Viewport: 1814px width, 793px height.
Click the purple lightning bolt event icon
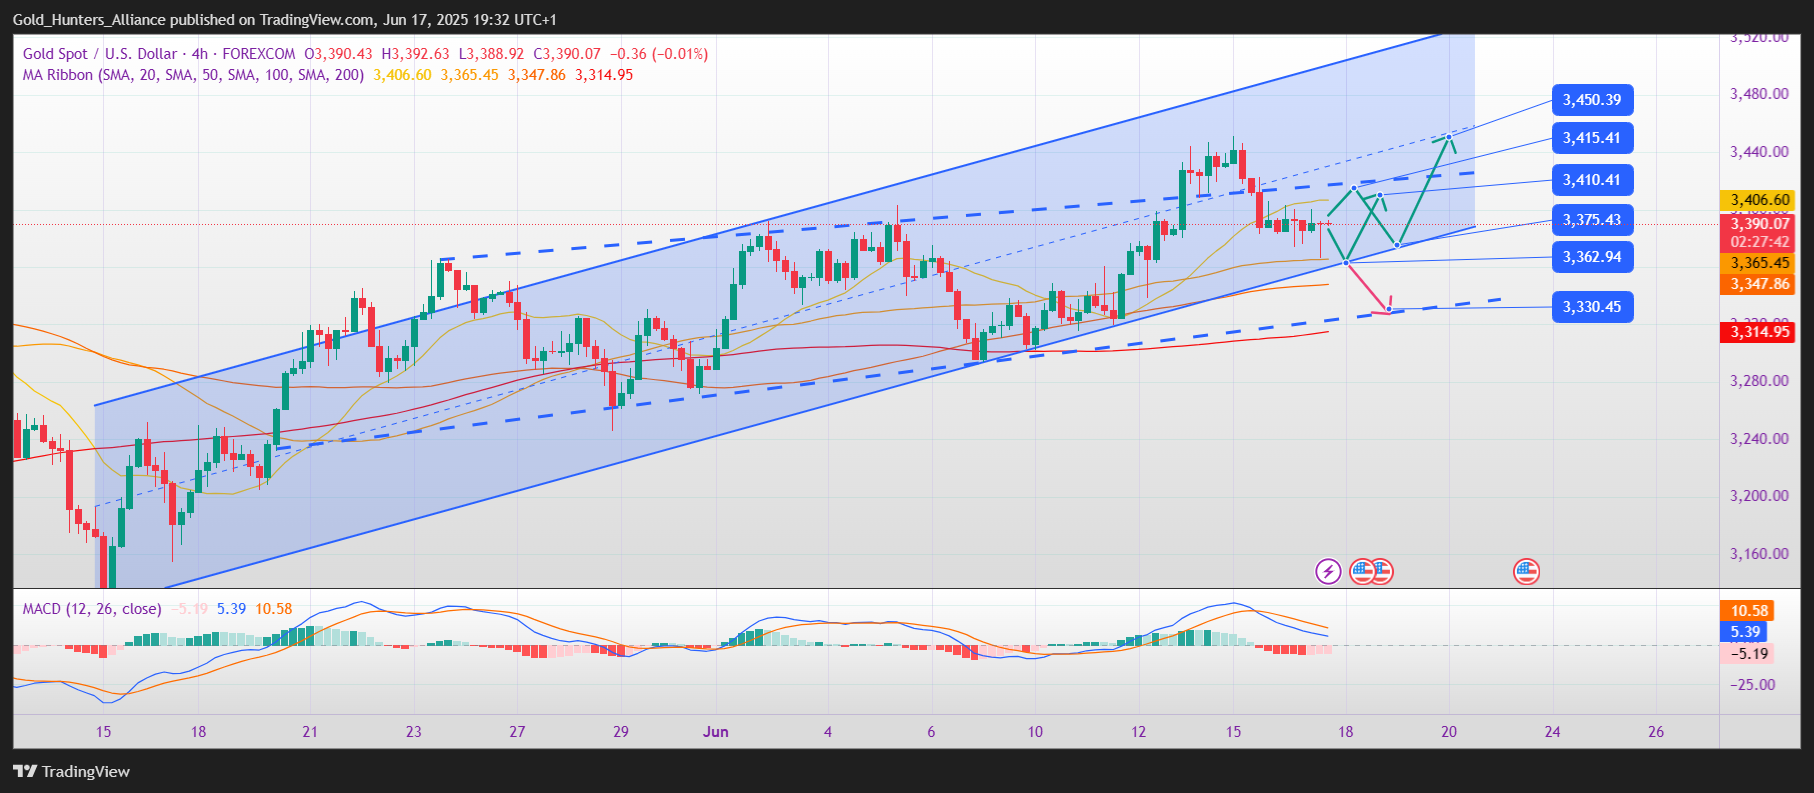pyautogui.click(x=1328, y=572)
